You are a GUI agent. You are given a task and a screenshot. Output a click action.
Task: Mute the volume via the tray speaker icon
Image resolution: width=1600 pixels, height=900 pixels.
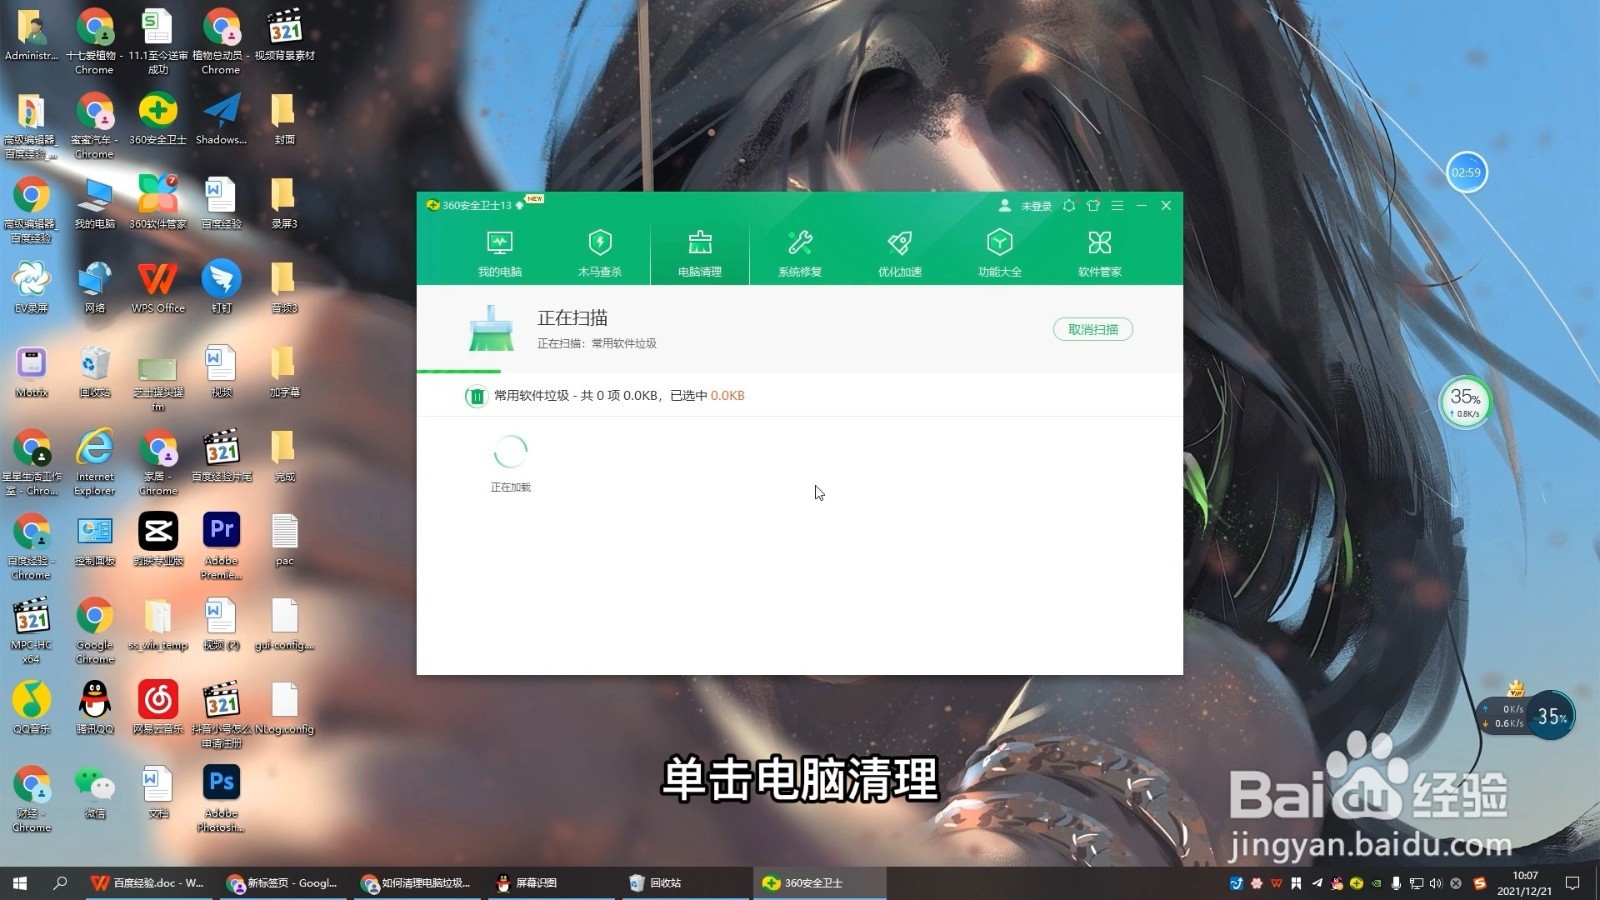(x=1437, y=883)
